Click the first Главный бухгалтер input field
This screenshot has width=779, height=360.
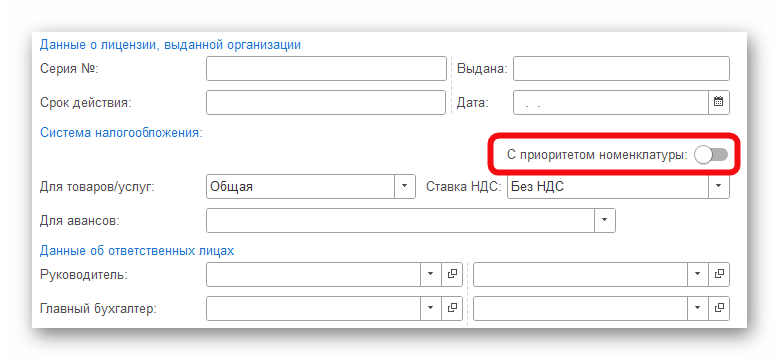[313, 308]
